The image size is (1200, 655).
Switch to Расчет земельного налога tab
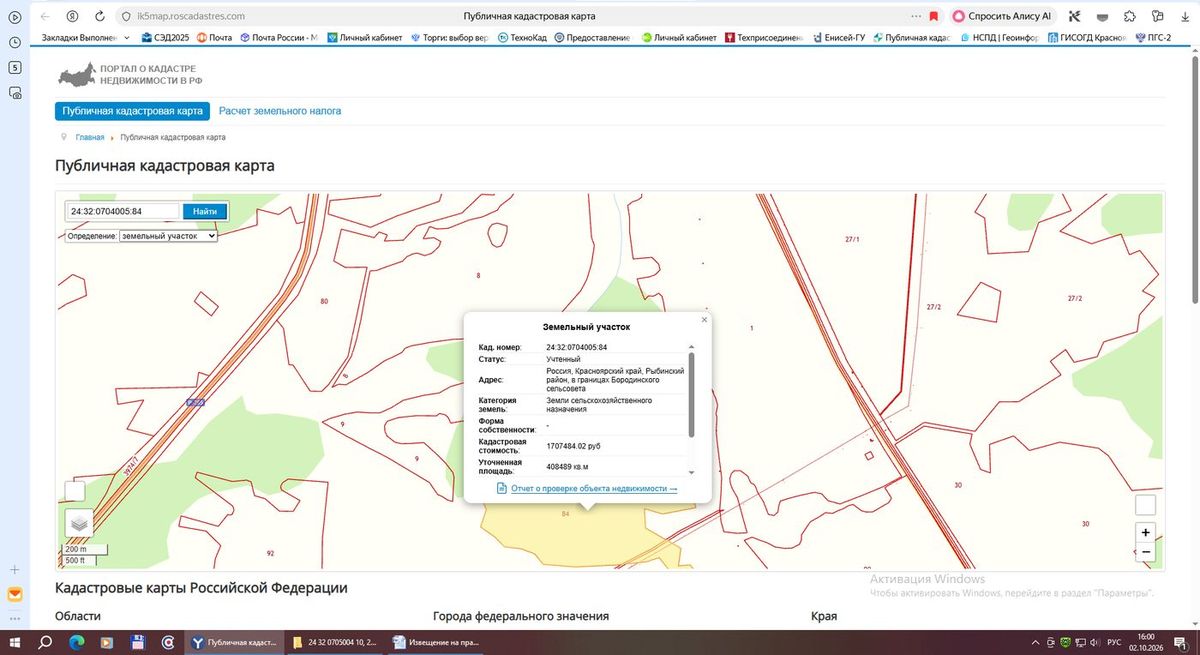280,111
